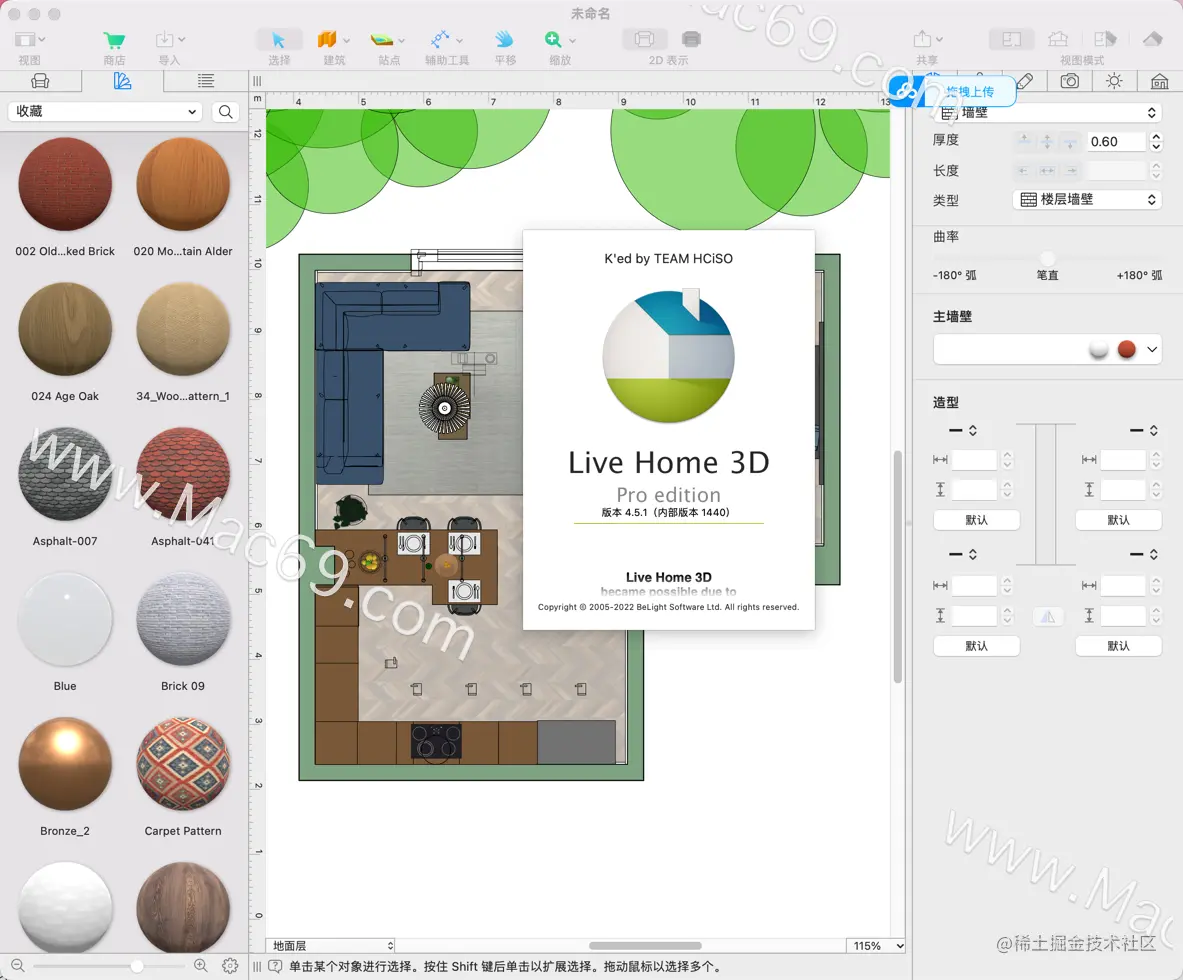Click the red material swatch in 主墙壁

click(1126, 349)
